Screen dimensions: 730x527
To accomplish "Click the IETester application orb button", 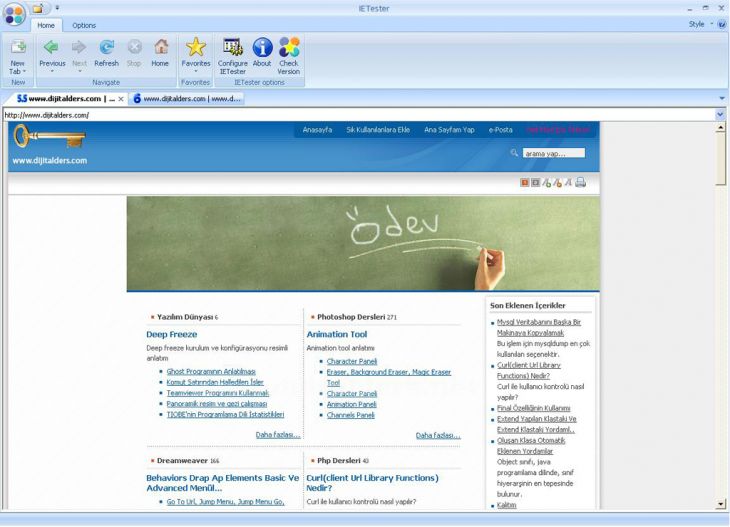I will pyautogui.click(x=14, y=13).
